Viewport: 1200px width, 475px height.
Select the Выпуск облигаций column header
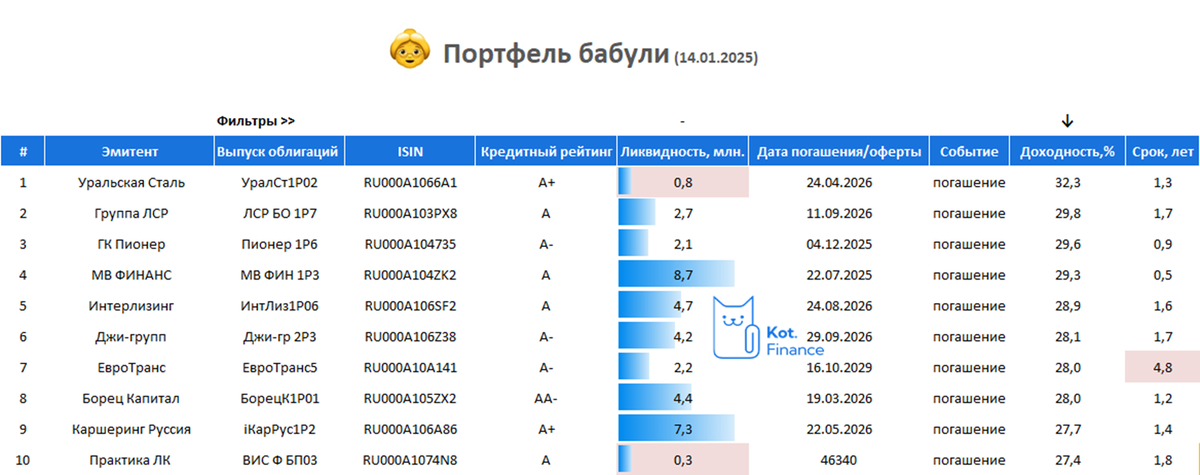[x=279, y=152]
